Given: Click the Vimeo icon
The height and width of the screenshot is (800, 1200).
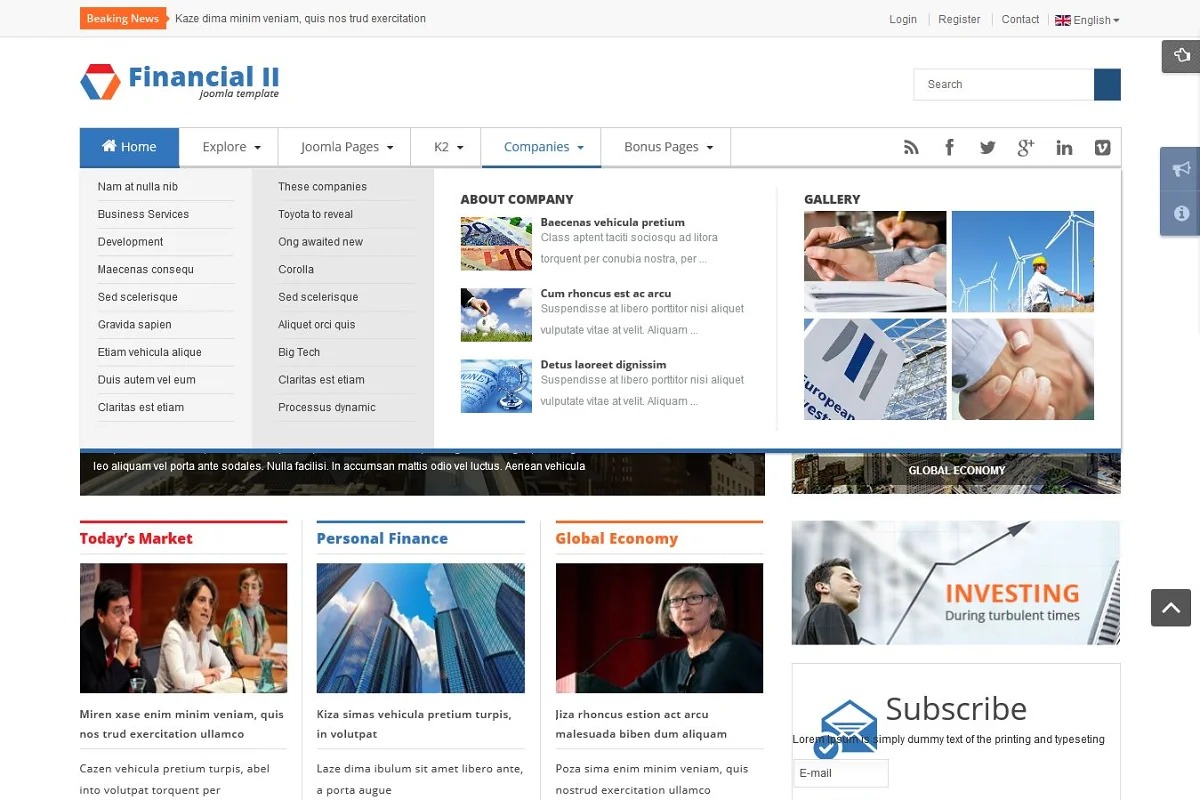Looking at the screenshot, I should pos(1102,148).
